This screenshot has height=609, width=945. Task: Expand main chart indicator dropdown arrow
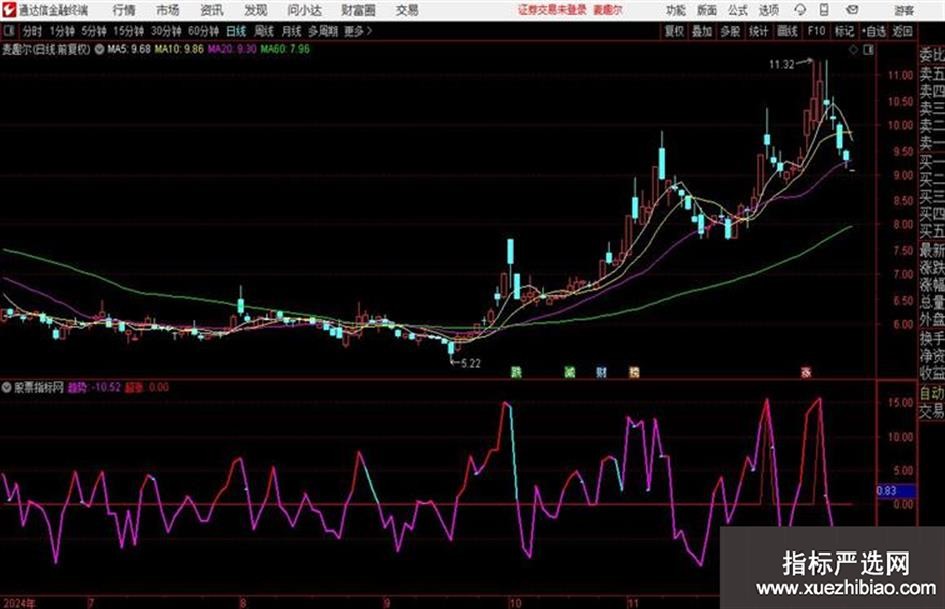pos(99,49)
